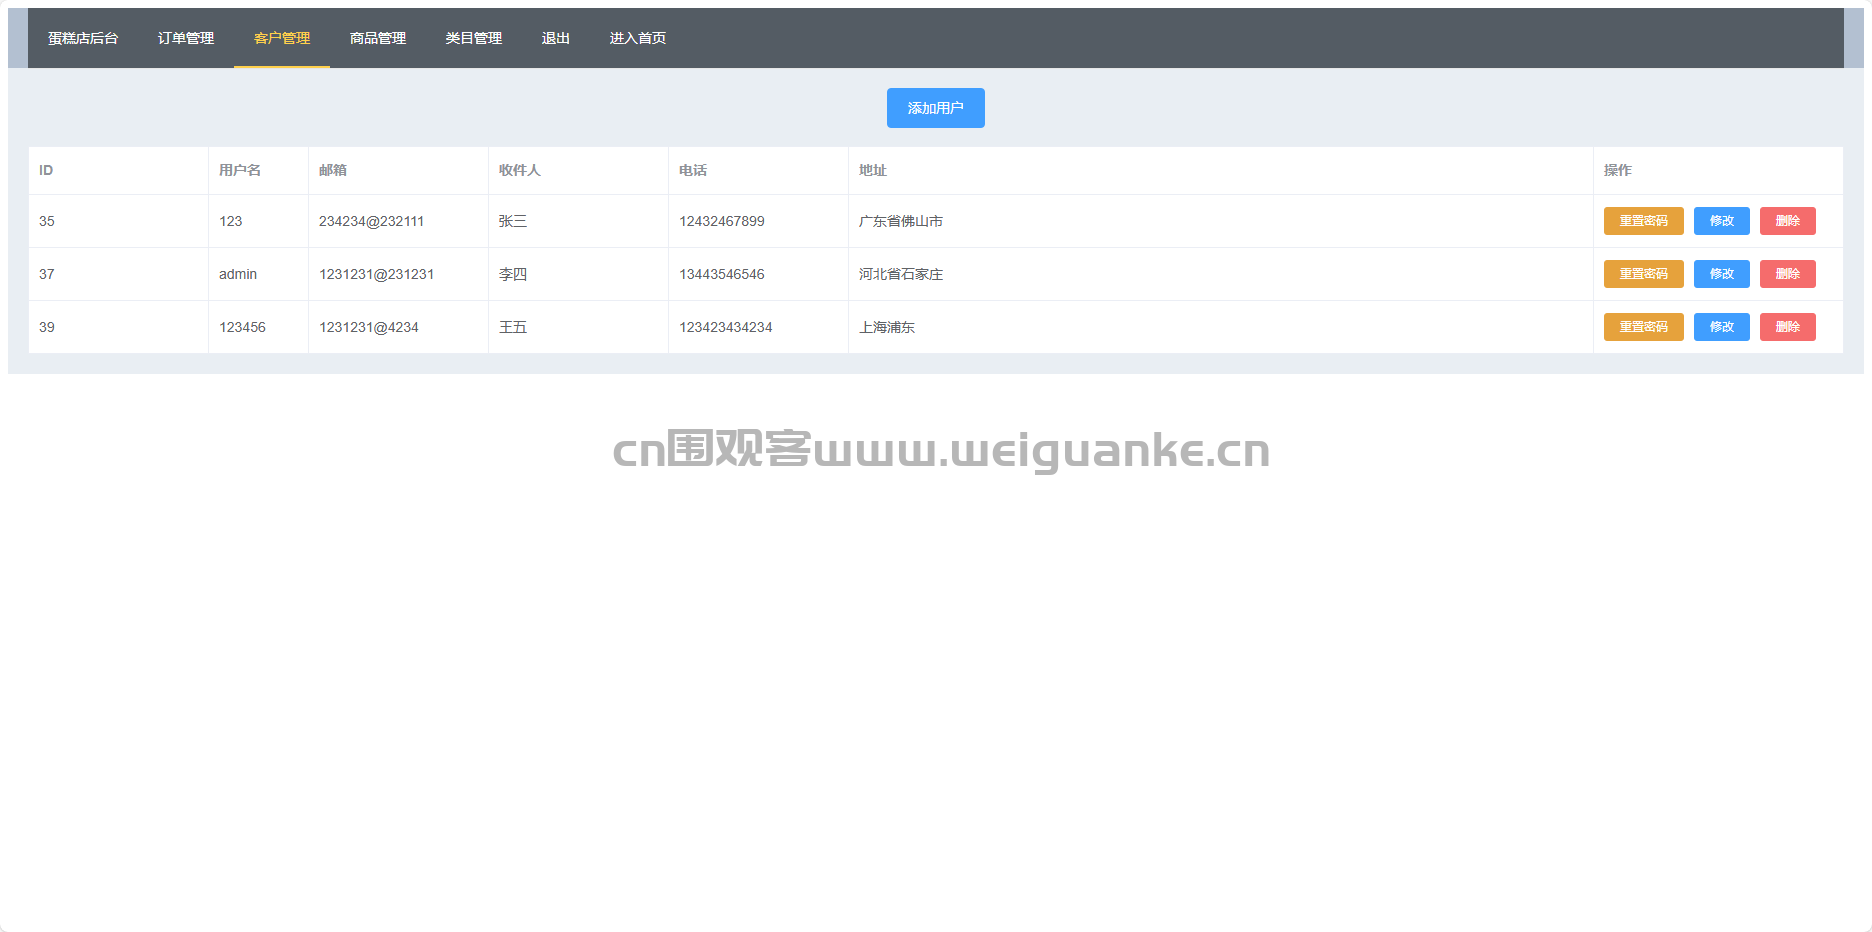This screenshot has height=932, width=1872.
Task: Click the 用户名 column header
Action: click(240, 170)
